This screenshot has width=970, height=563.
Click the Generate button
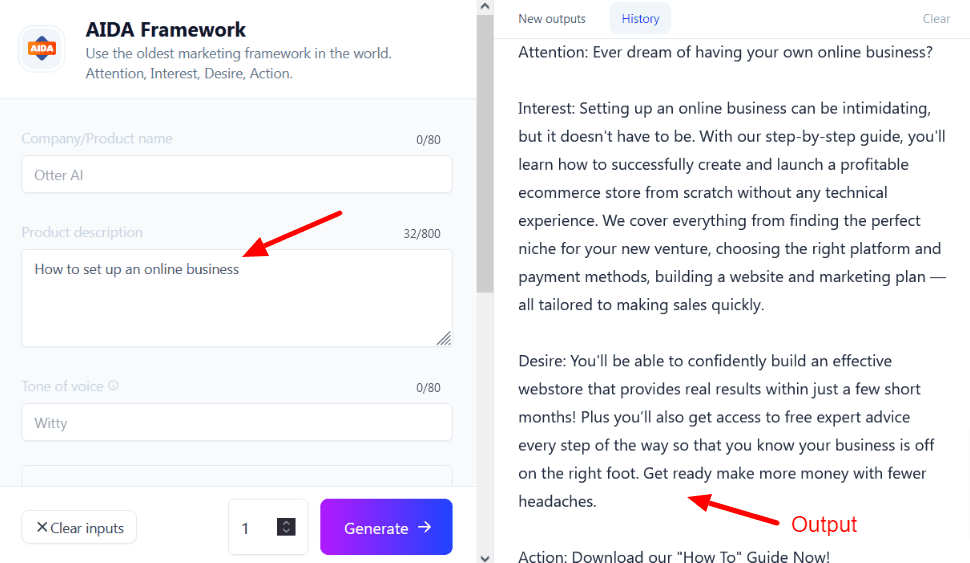coord(386,527)
